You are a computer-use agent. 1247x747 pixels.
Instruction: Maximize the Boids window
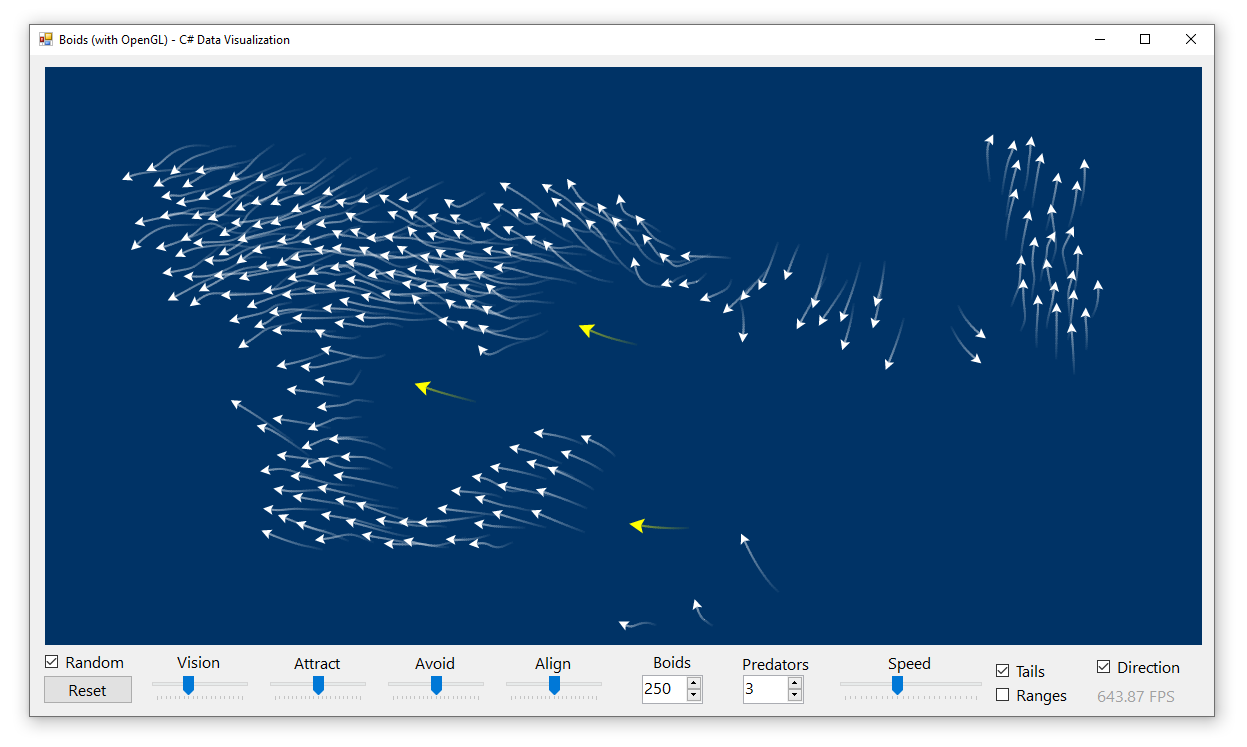[1145, 40]
